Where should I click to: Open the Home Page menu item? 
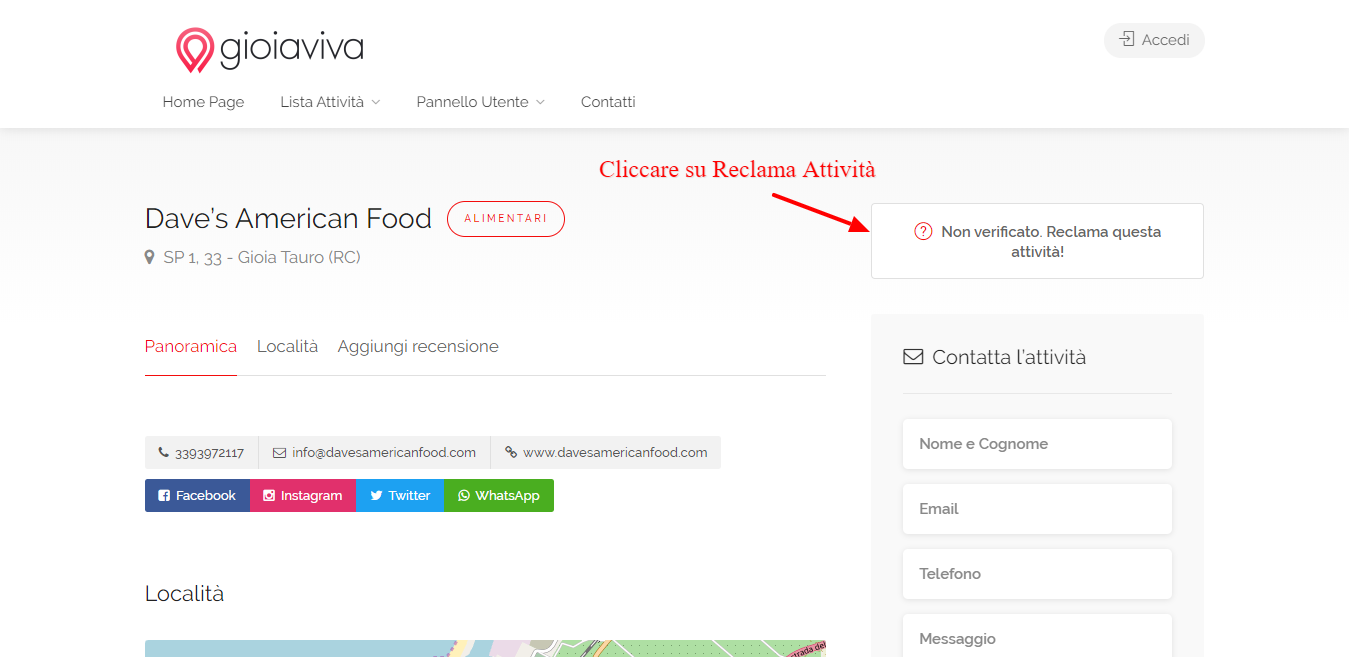(x=203, y=102)
